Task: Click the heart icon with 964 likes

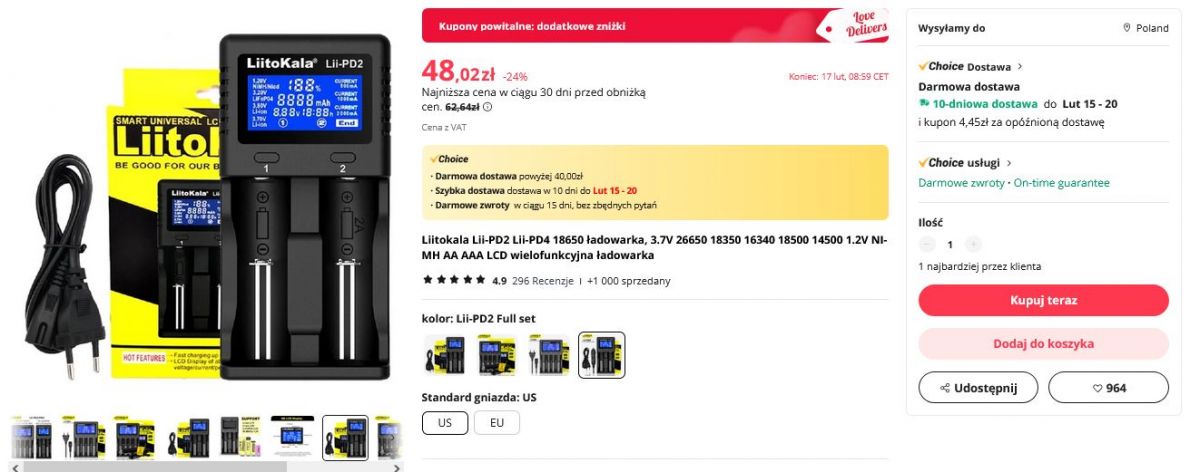Action: tap(1096, 388)
